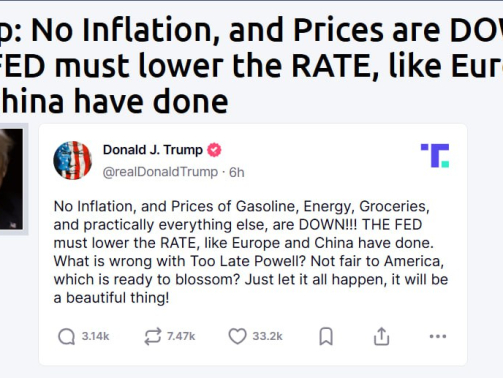The height and width of the screenshot is (378, 503).
Task: Click the 3.14k replies count
Action: (95, 336)
